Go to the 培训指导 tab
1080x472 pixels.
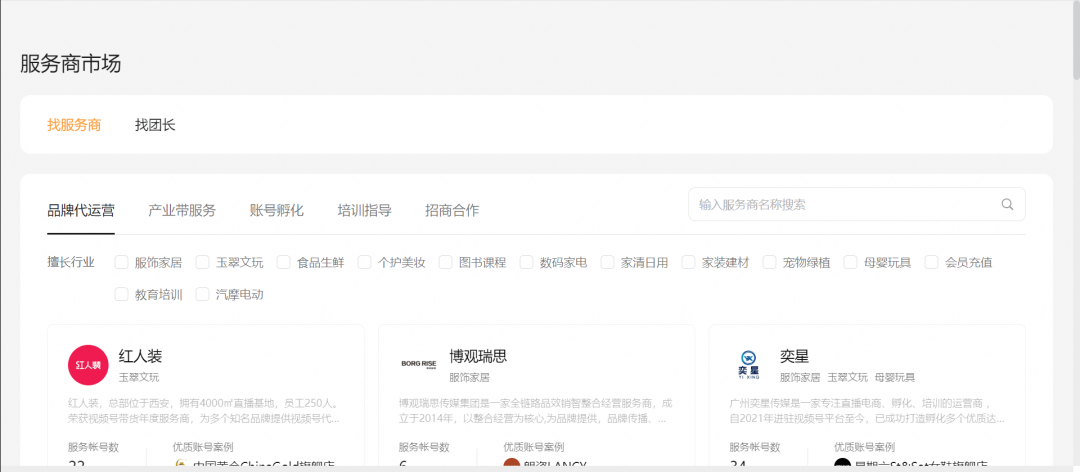click(x=364, y=210)
